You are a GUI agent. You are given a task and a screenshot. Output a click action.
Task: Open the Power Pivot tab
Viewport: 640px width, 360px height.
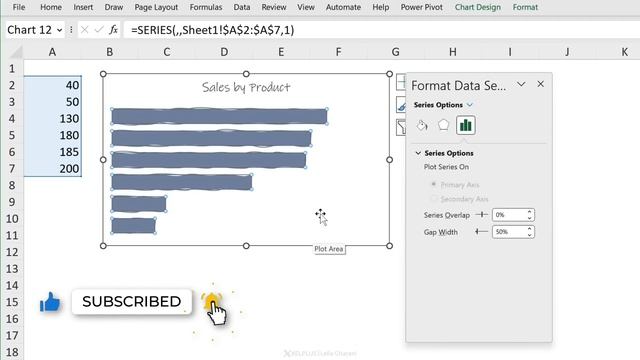pyautogui.click(x=422, y=7)
